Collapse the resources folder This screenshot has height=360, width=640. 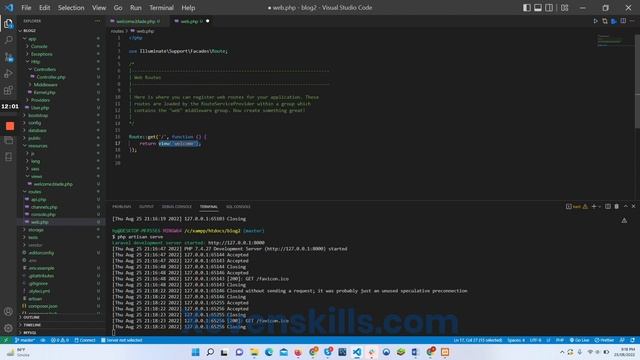[38, 146]
